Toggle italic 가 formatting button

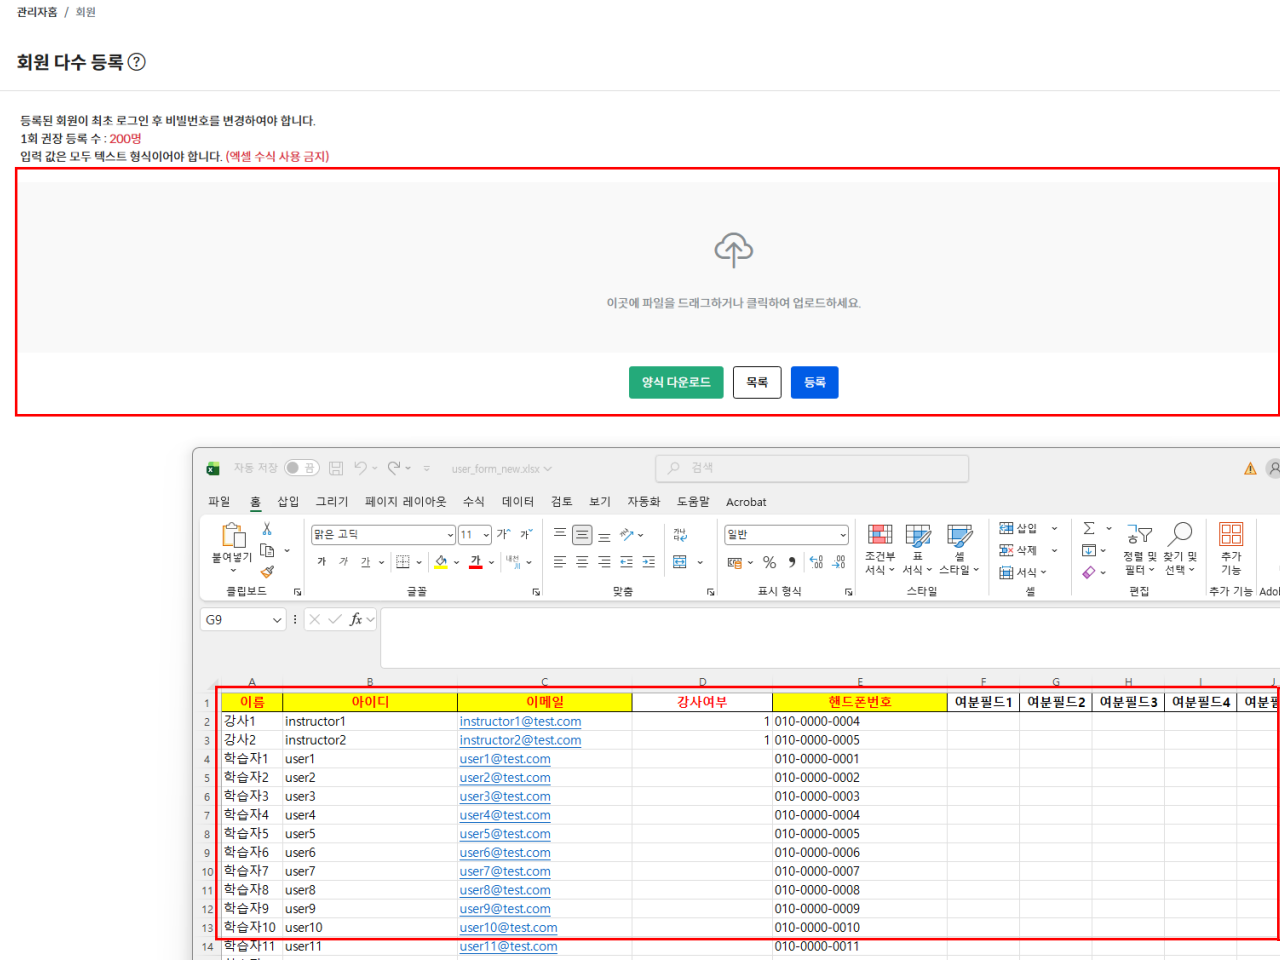pyautogui.click(x=343, y=562)
